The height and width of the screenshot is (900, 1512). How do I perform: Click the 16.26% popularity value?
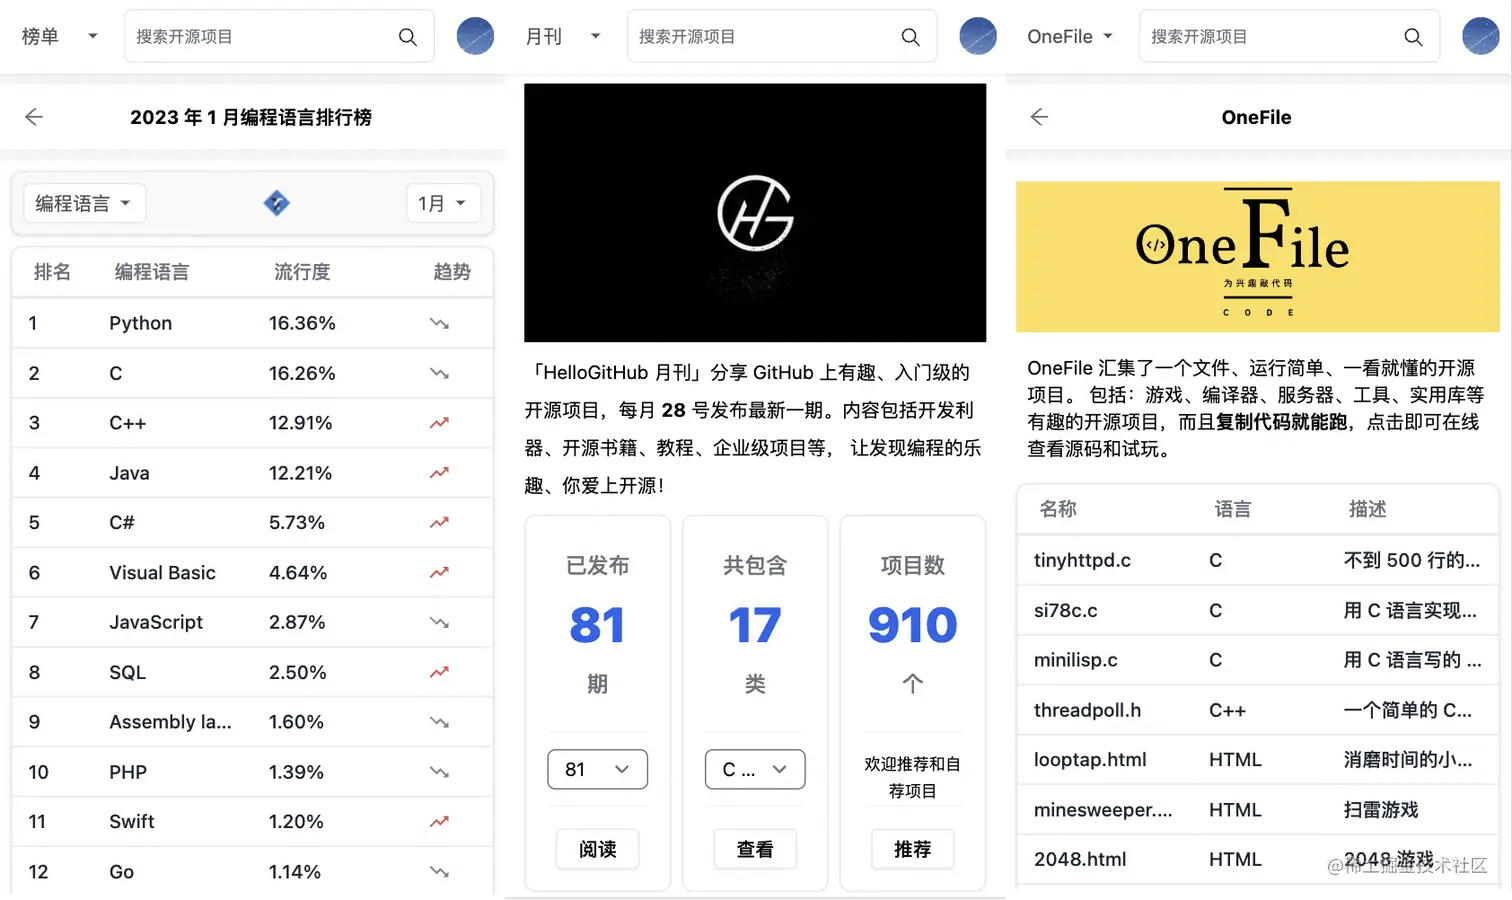click(302, 373)
